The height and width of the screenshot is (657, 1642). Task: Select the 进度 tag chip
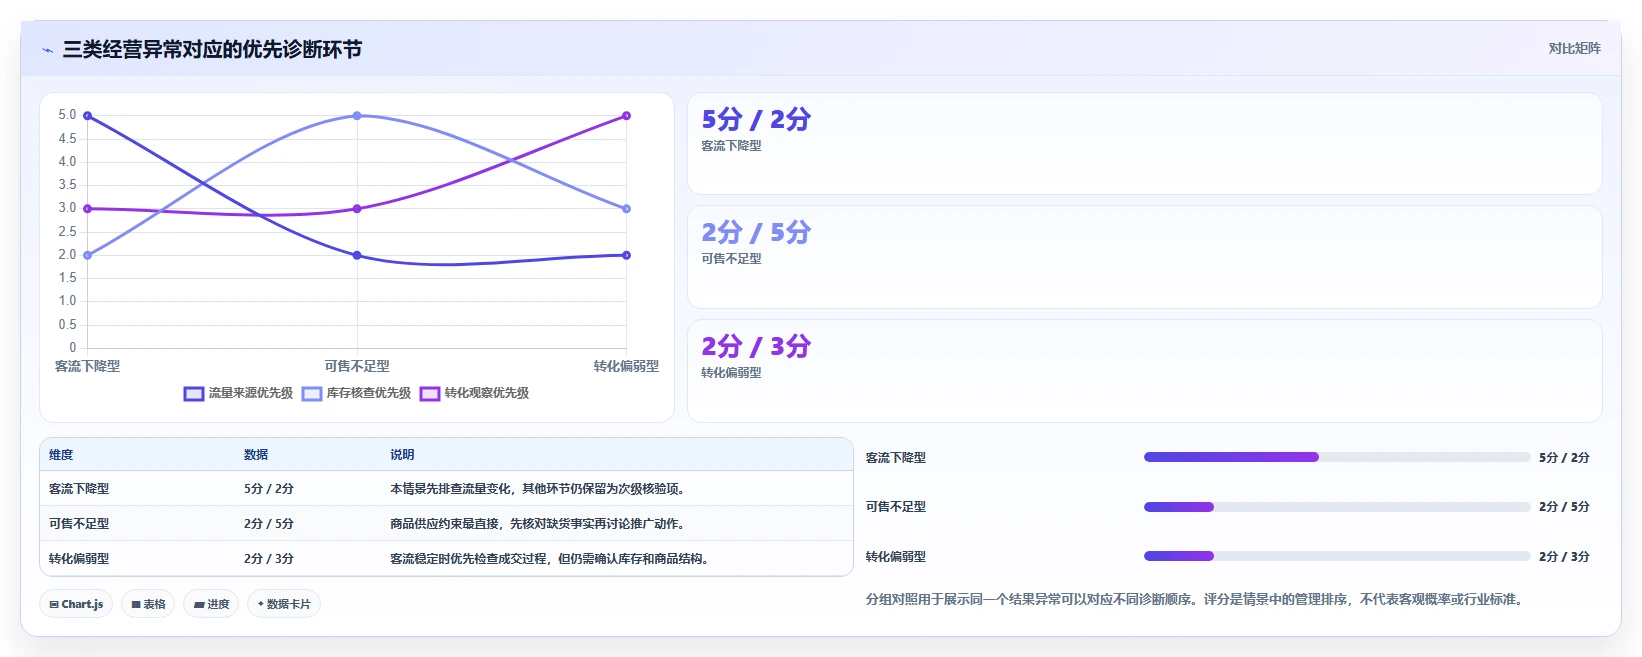coord(211,604)
